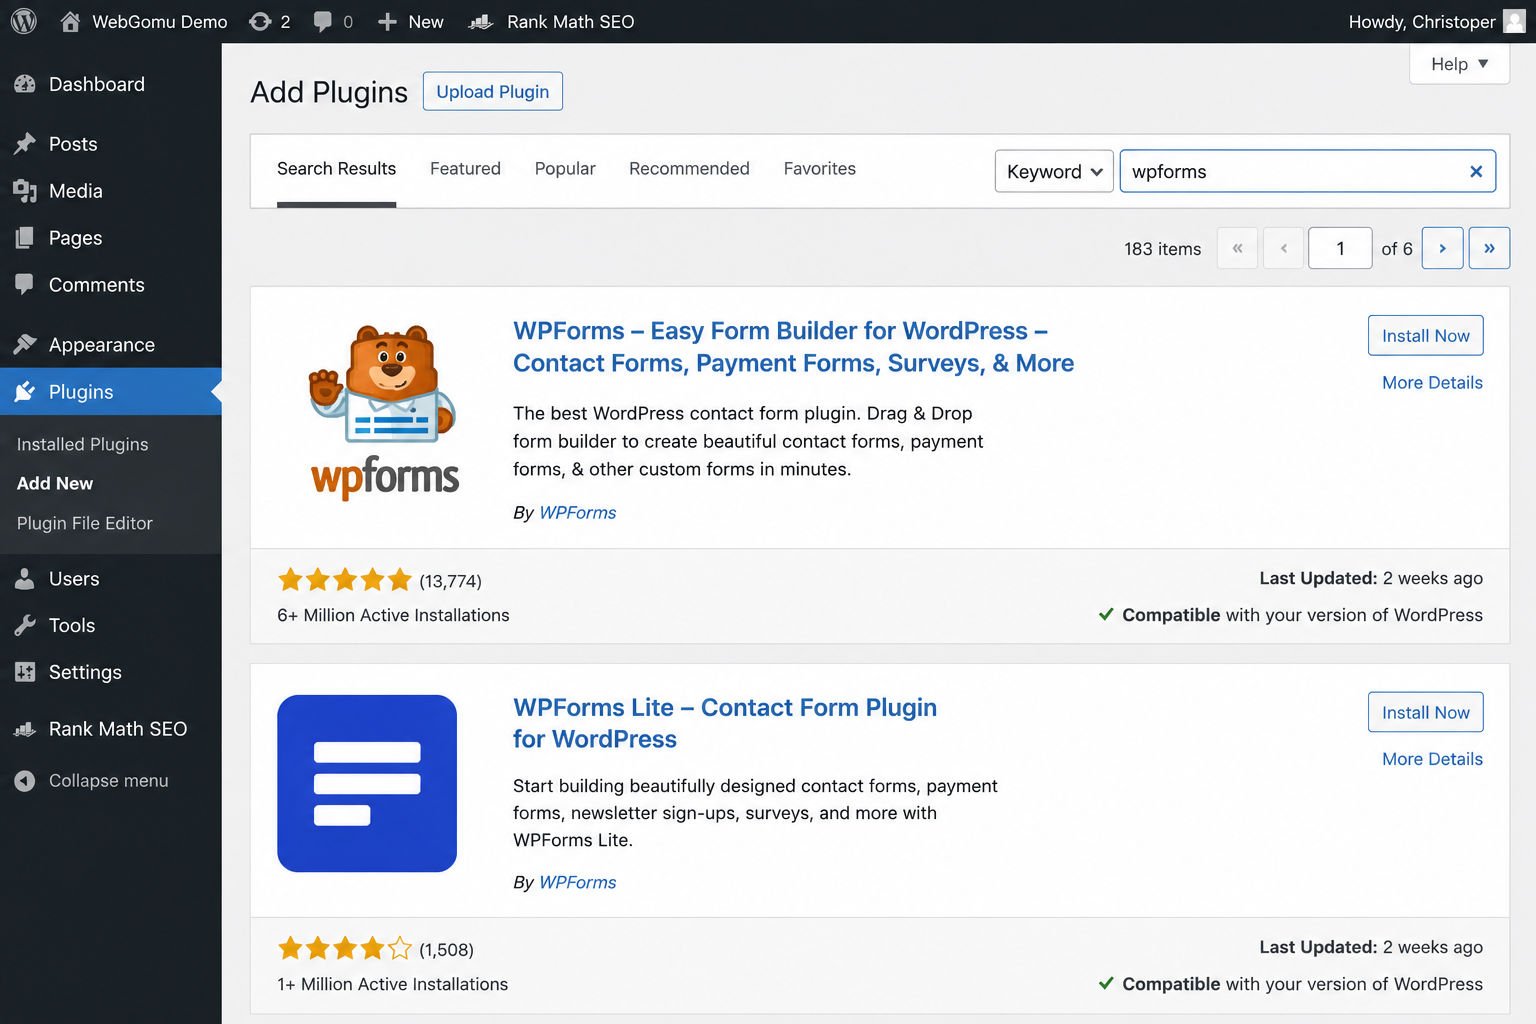Select the Add New submenu item
This screenshot has height=1024, width=1536.
(x=55, y=483)
